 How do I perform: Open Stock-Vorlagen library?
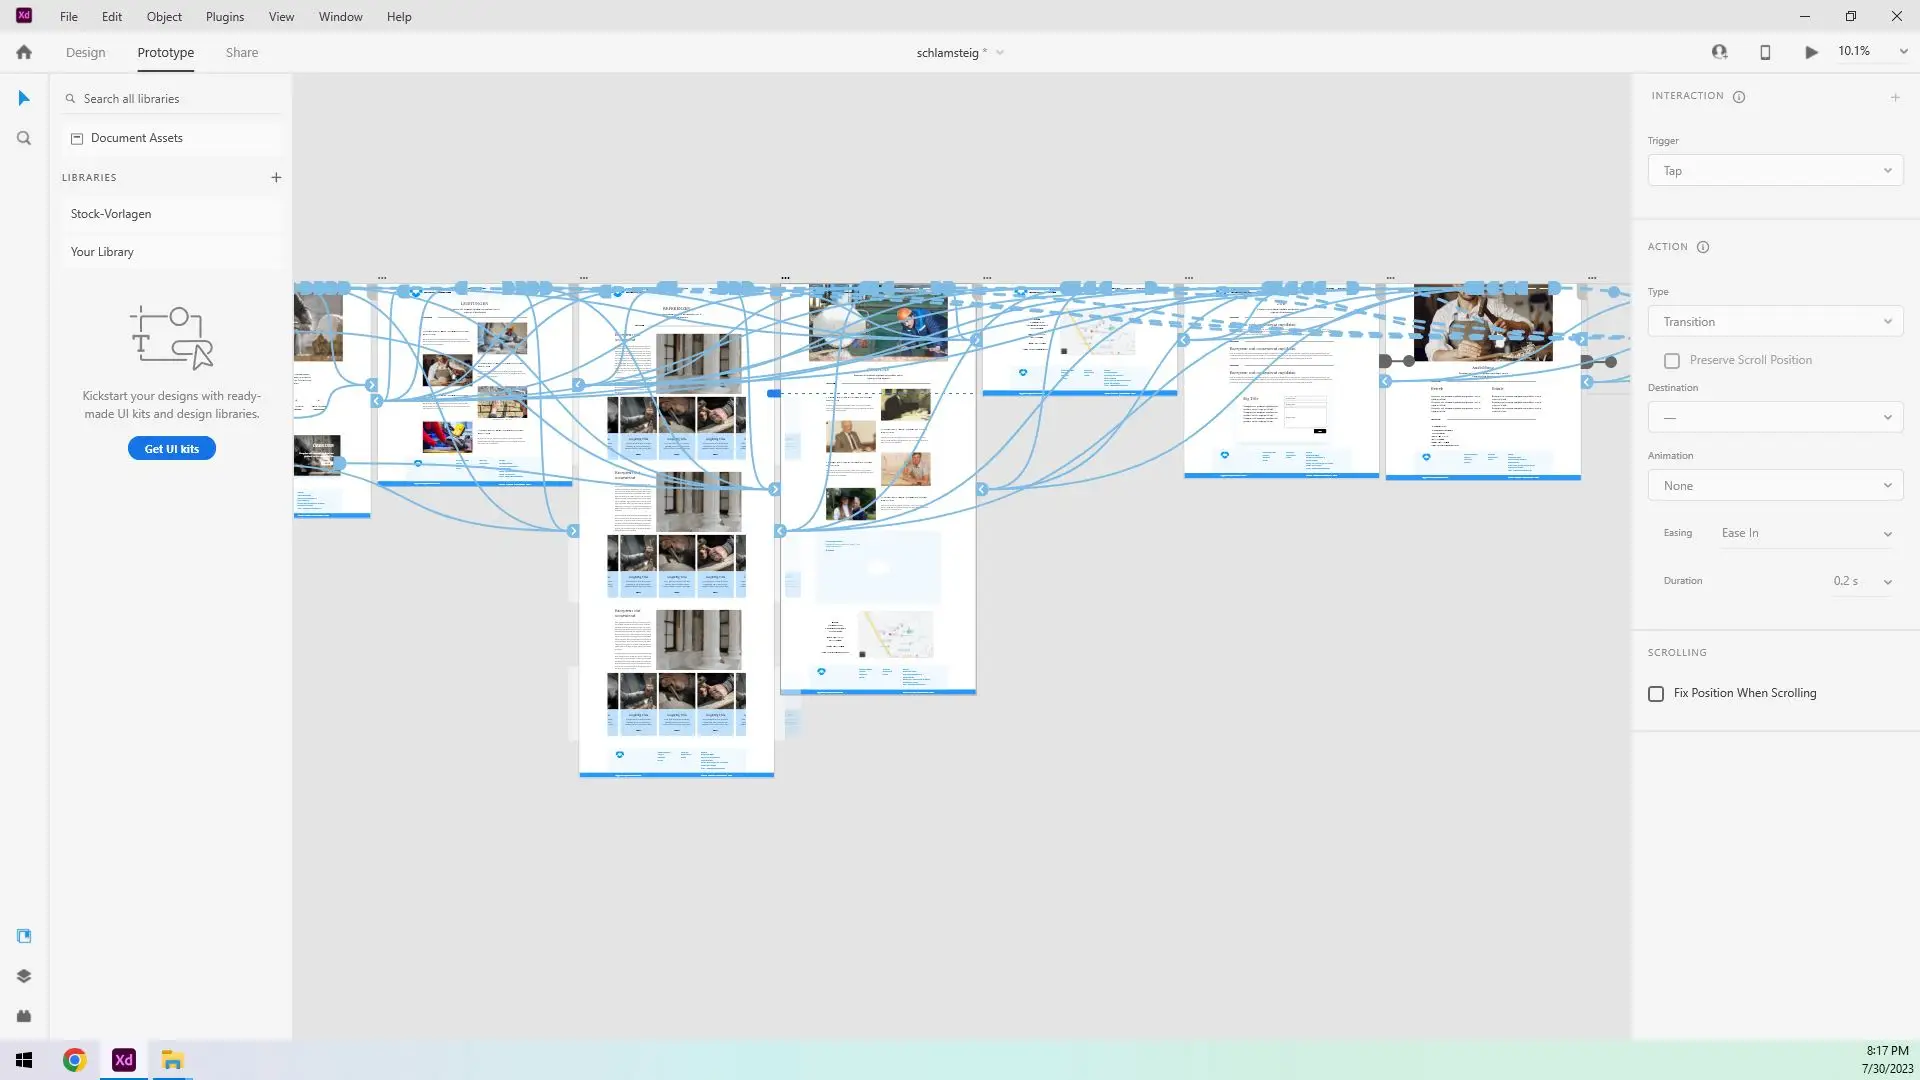point(111,214)
